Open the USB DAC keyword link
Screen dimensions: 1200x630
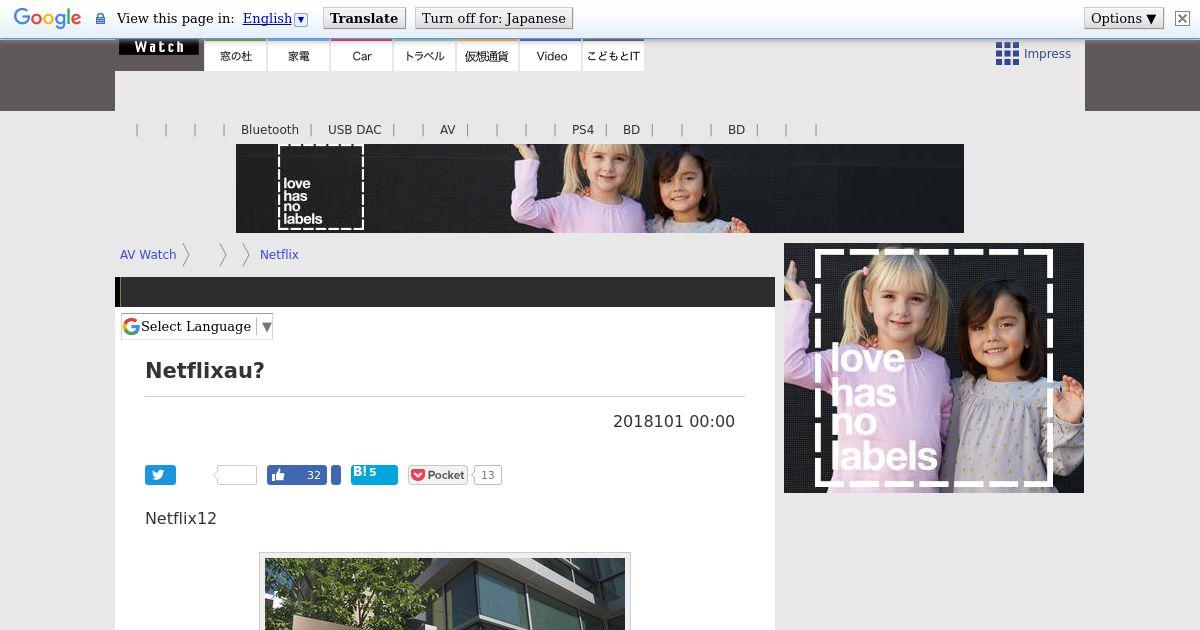pos(355,130)
